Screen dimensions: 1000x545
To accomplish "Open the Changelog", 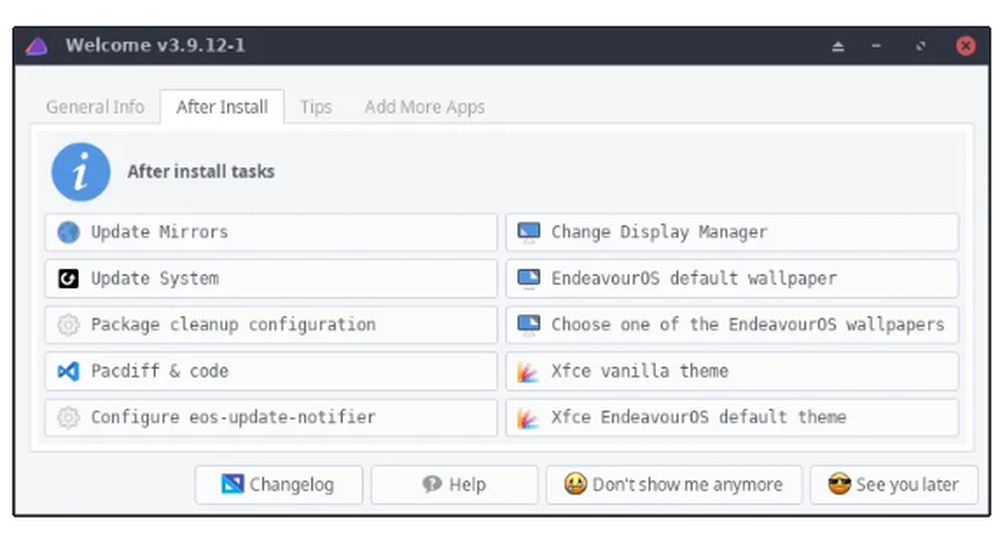I will pyautogui.click(x=279, y=484).
